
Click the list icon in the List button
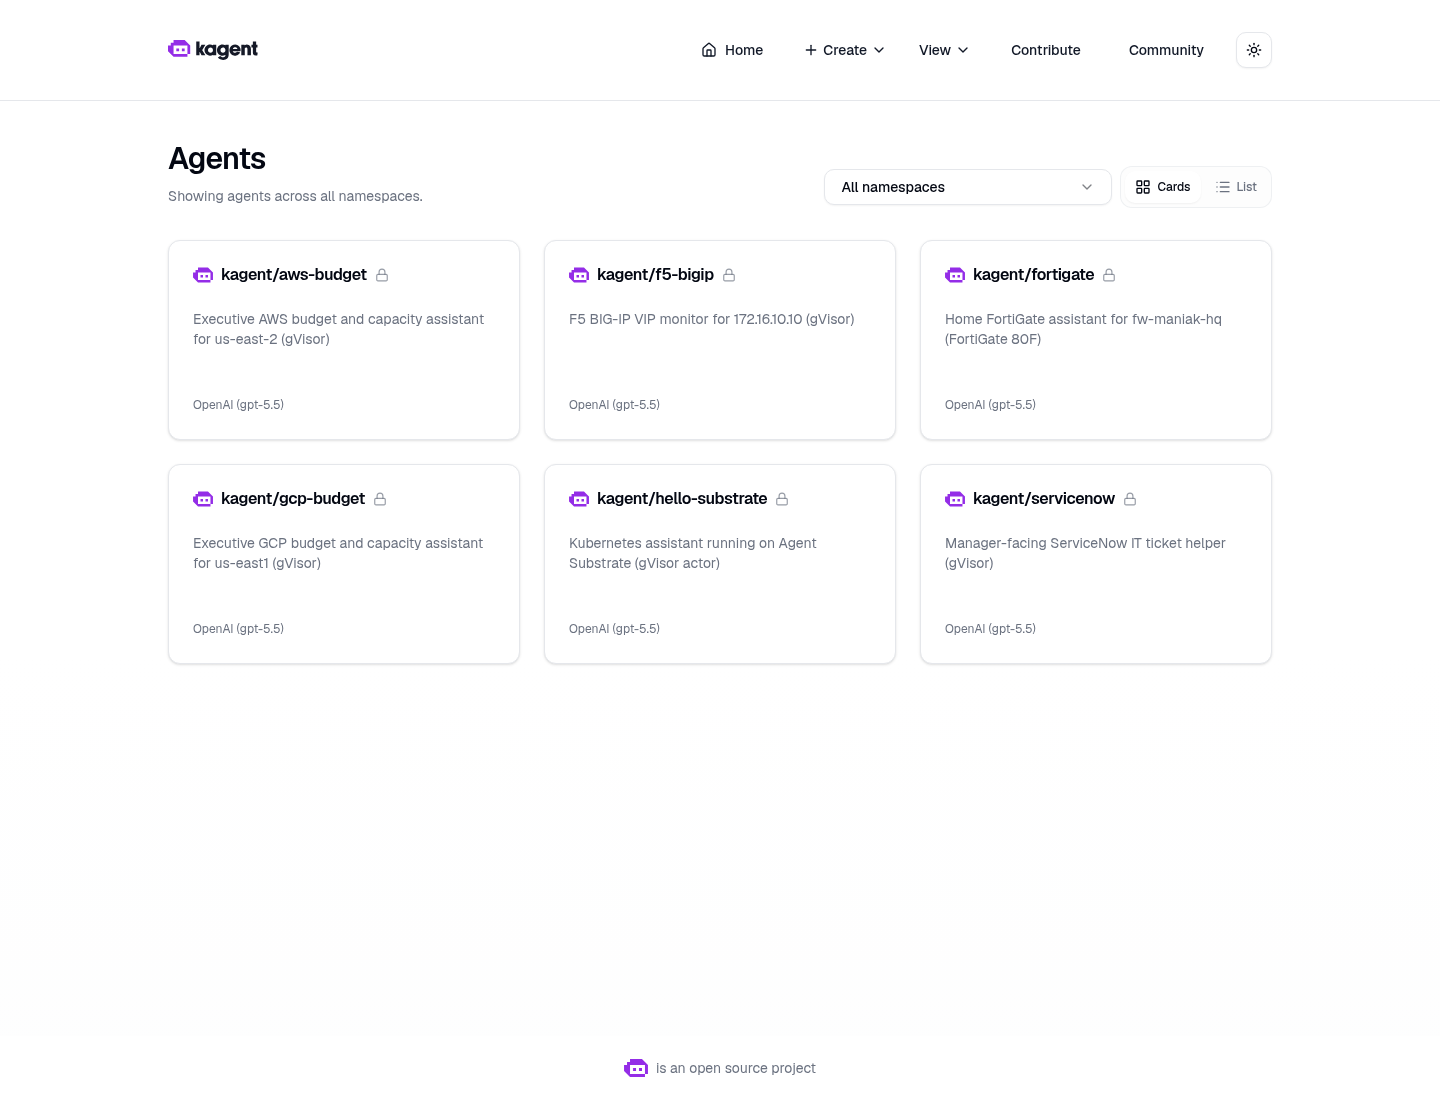tap(1223, 187)
